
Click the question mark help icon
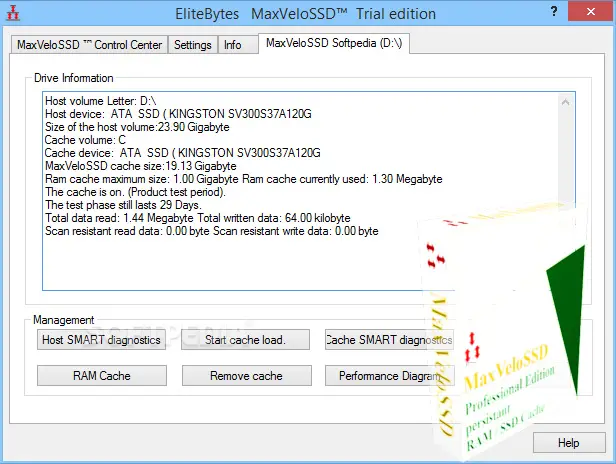[x=554, y=11]
